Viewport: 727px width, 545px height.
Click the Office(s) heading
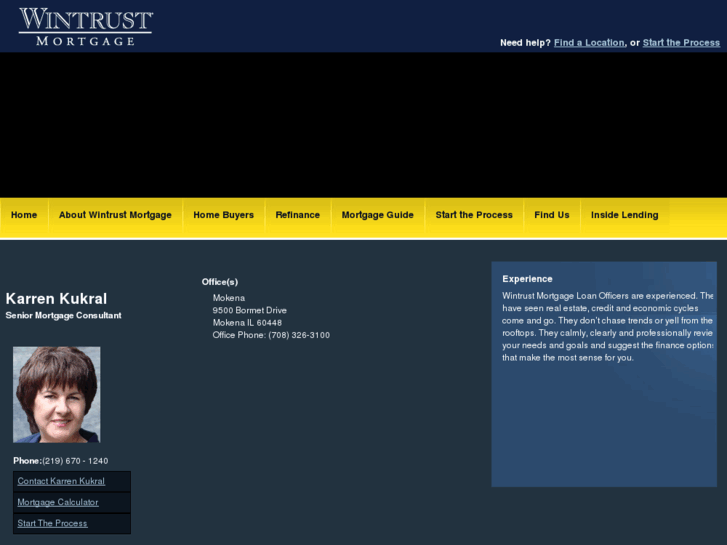(220, 282)
